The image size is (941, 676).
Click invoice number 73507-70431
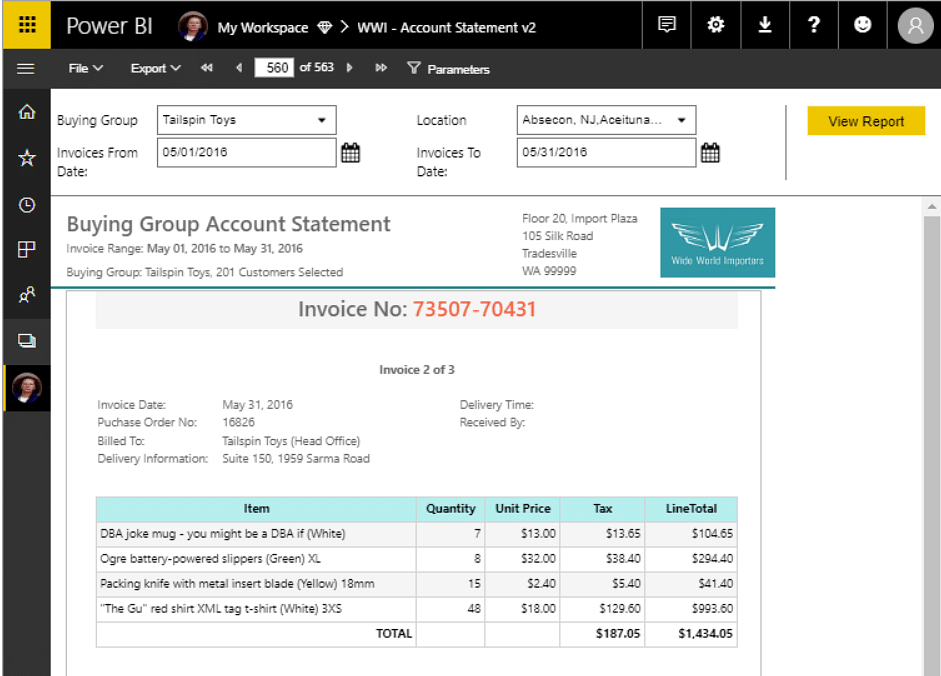point(474,309)
